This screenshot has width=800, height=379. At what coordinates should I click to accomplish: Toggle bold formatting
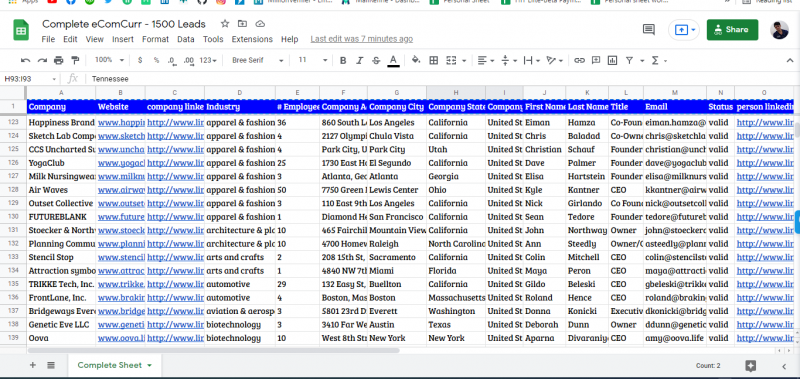[x=343, y=60]
